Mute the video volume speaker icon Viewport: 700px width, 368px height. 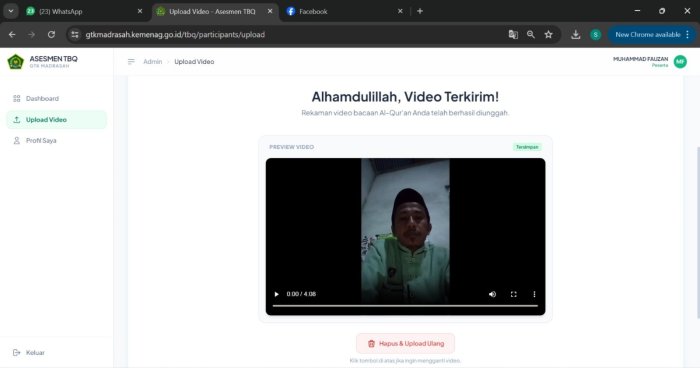coord(492,294)
